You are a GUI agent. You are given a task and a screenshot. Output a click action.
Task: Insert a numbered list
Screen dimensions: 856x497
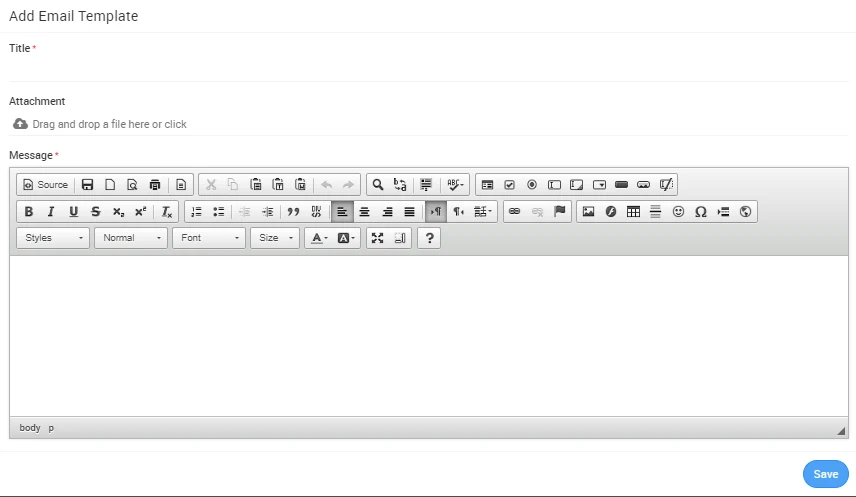tap(196, 212)
